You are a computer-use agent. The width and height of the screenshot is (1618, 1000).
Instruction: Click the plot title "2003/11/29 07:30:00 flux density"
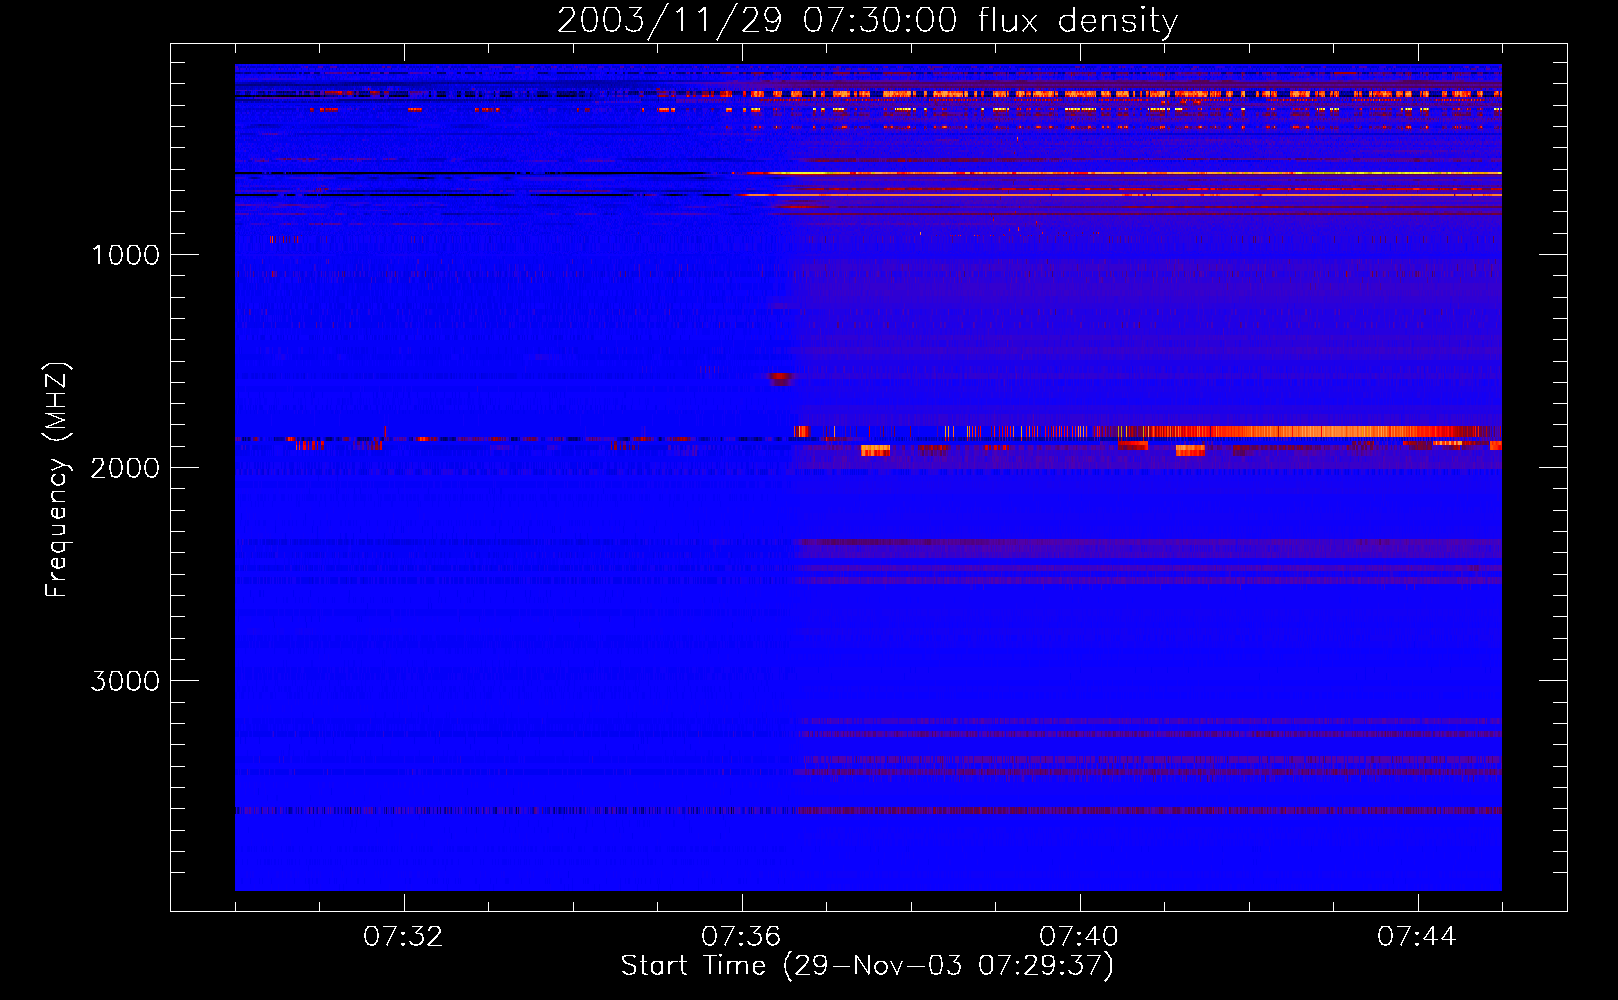click(x=867, y=20)
